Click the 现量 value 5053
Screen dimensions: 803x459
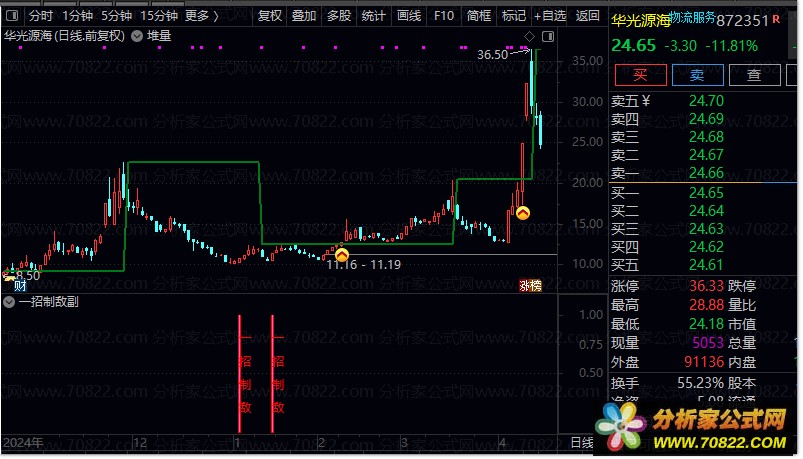pos(708,343)
